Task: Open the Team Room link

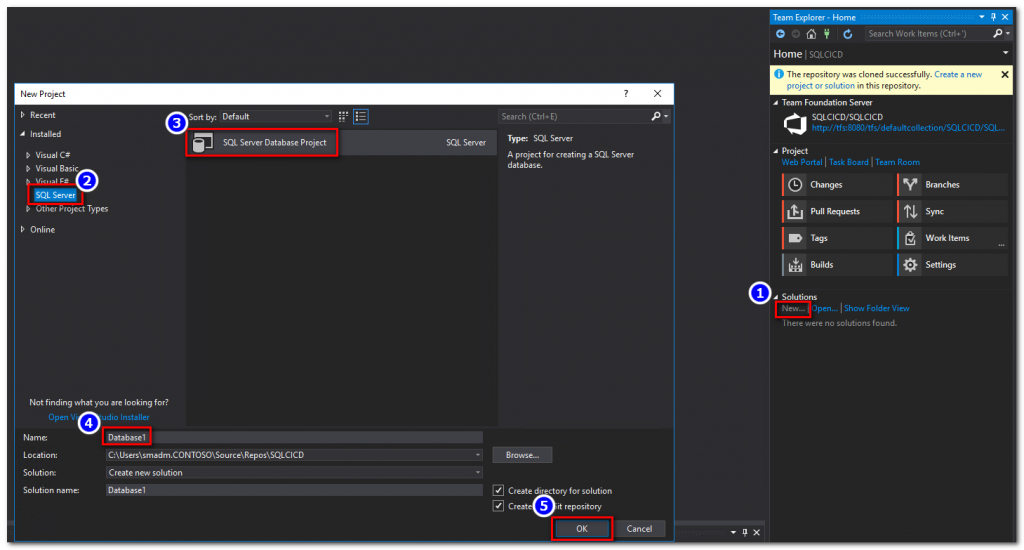Action: (x=897, y=163)
